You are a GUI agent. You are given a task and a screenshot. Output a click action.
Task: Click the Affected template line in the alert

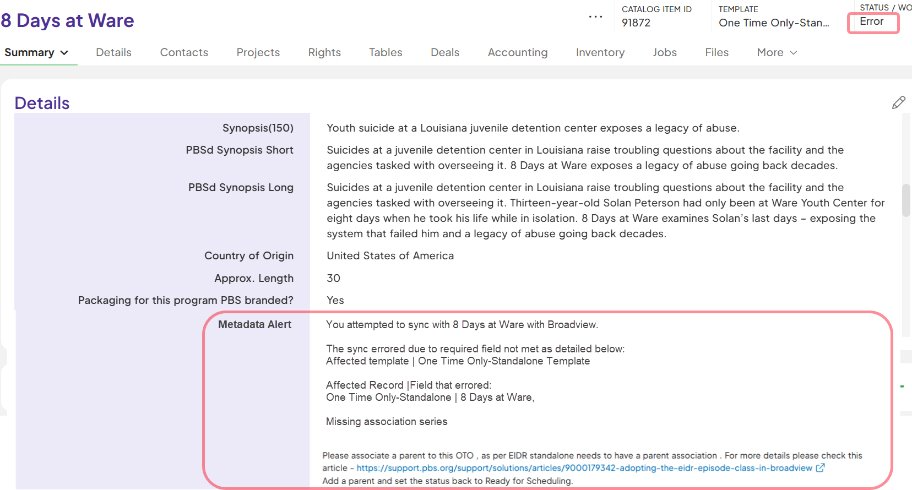pyautogui.click(x=458, y=361)
